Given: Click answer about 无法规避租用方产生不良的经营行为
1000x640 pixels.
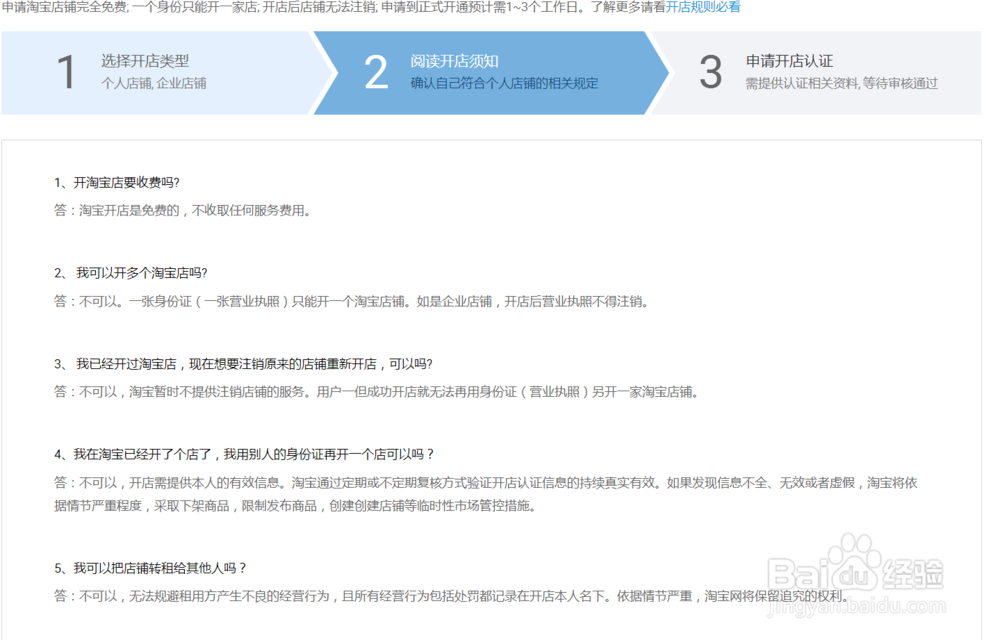Looking at the screenshot, I should point(452,596).
